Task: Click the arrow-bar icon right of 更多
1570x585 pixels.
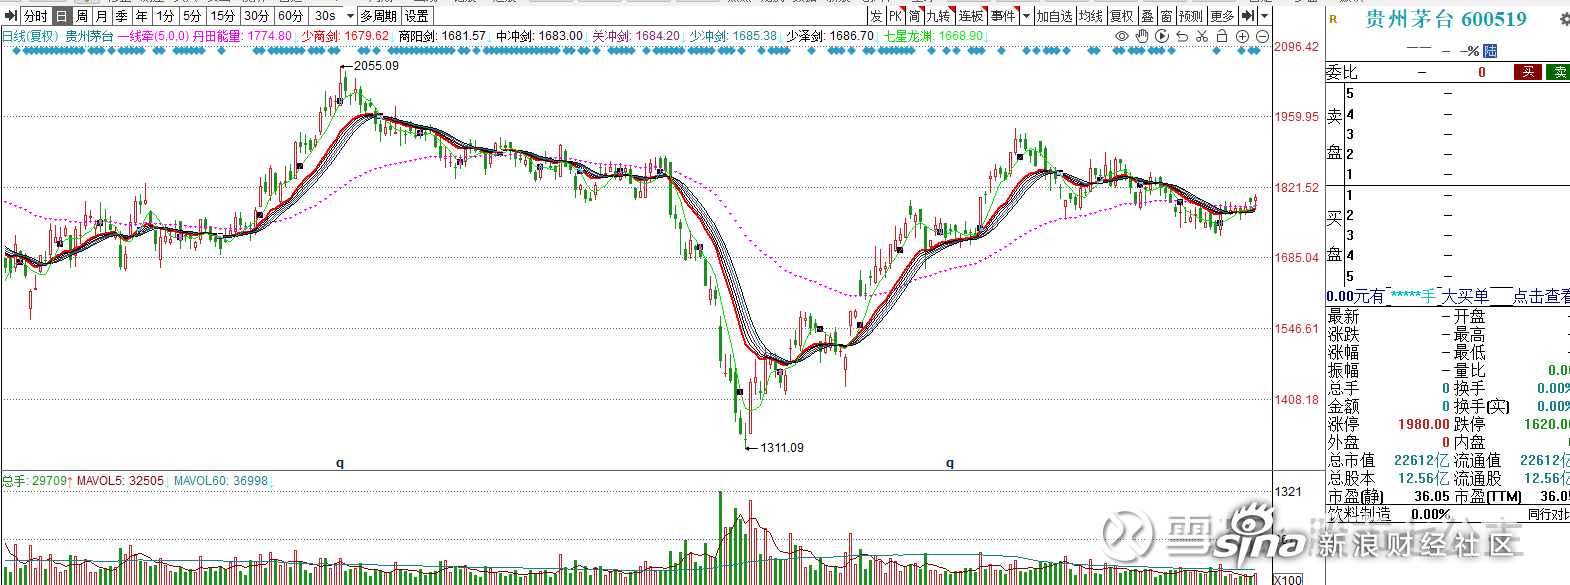Action: click(1248, 16)
